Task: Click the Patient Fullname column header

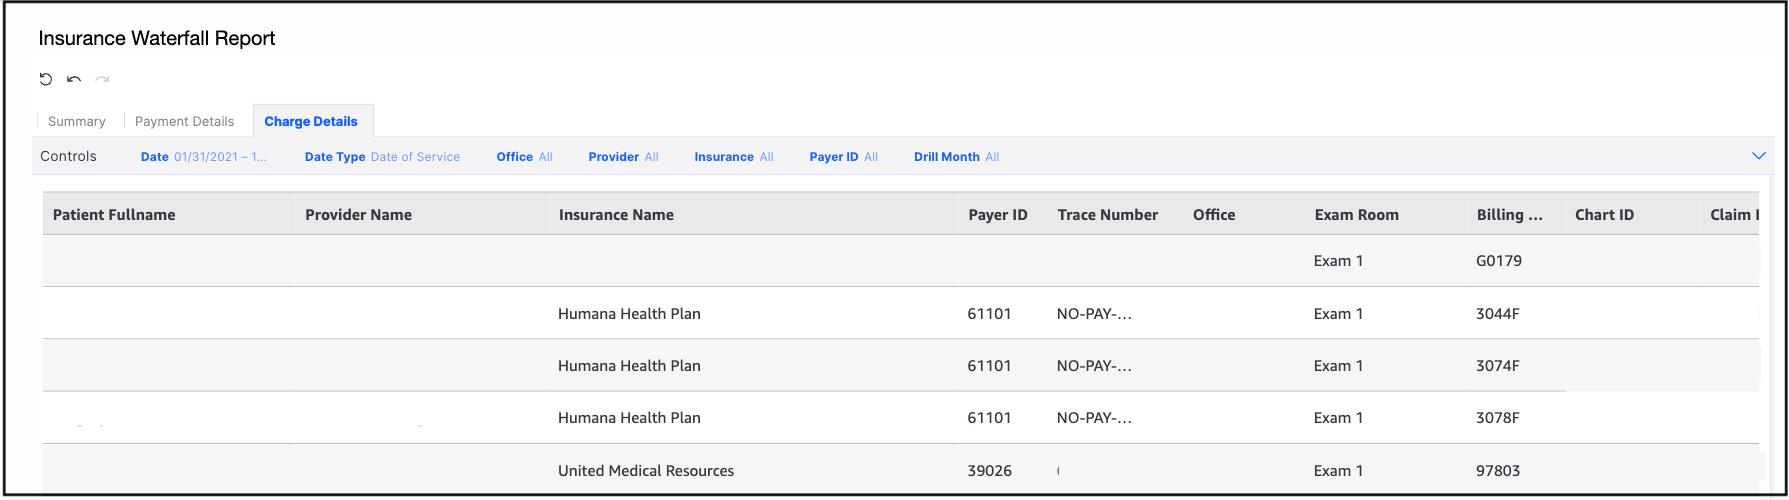Action: tap(114, 215)
